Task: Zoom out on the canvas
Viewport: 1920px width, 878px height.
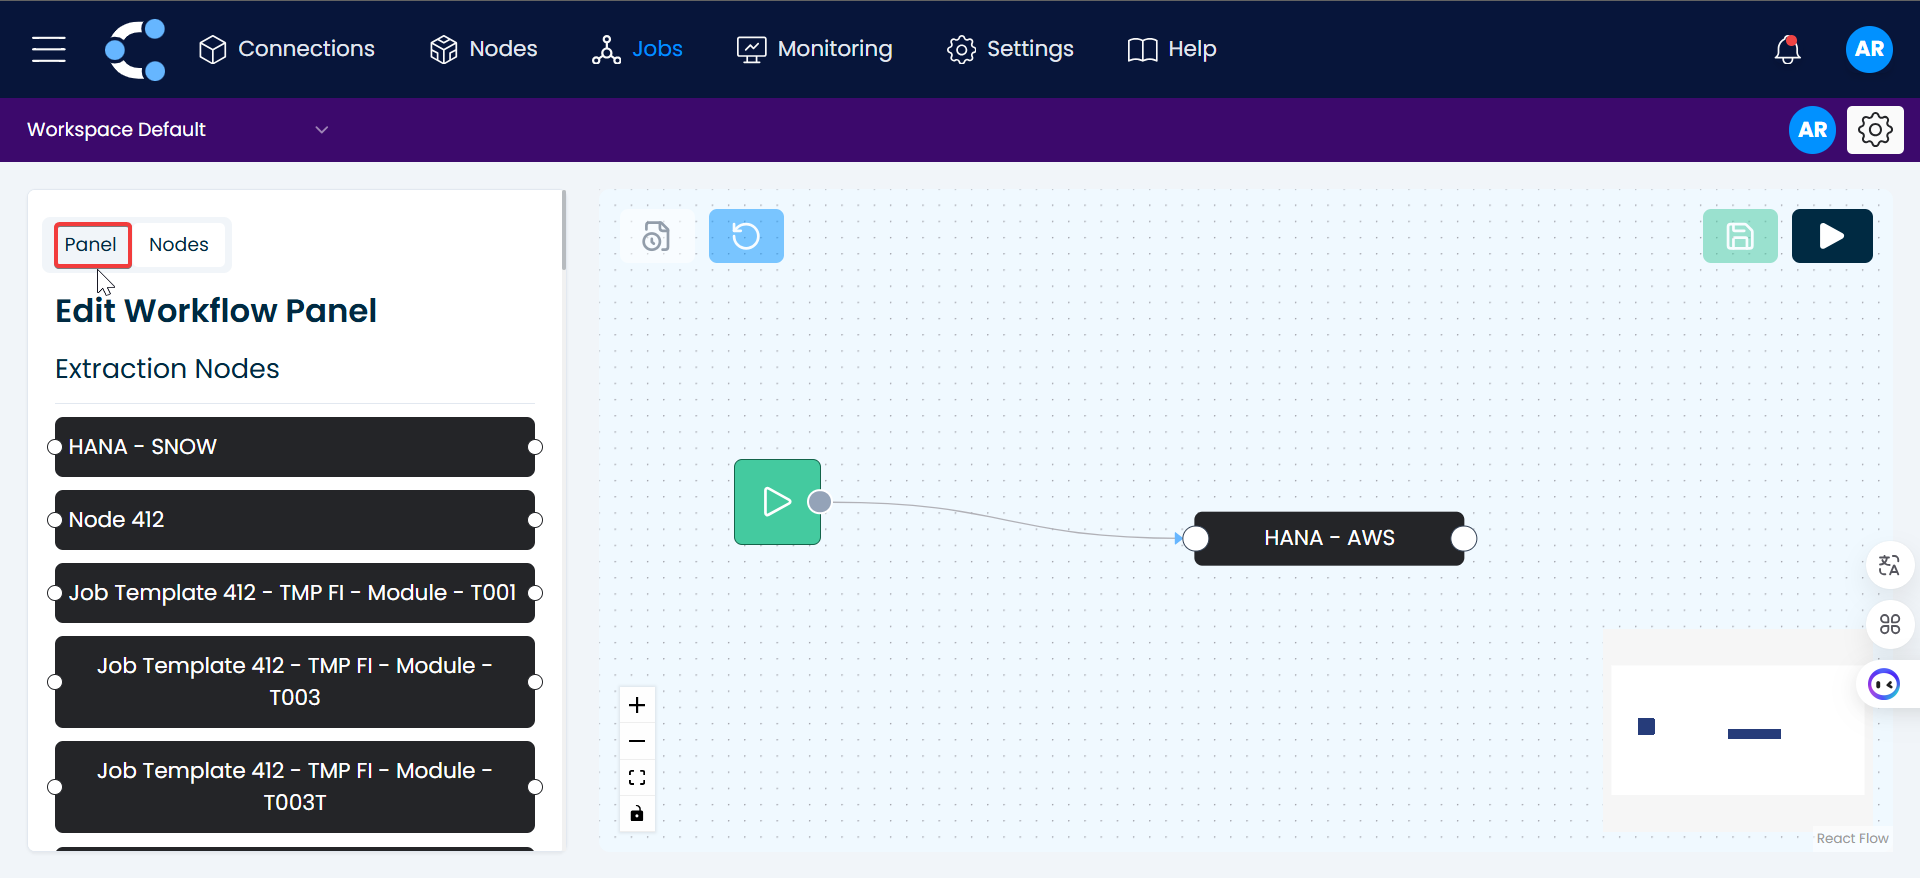Action: (637, 741)
